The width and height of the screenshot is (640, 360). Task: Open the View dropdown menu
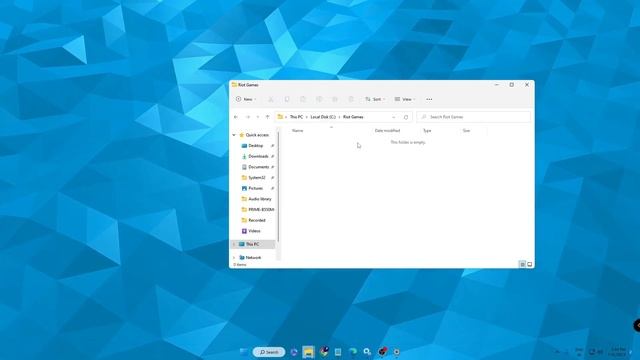[405, 99]
